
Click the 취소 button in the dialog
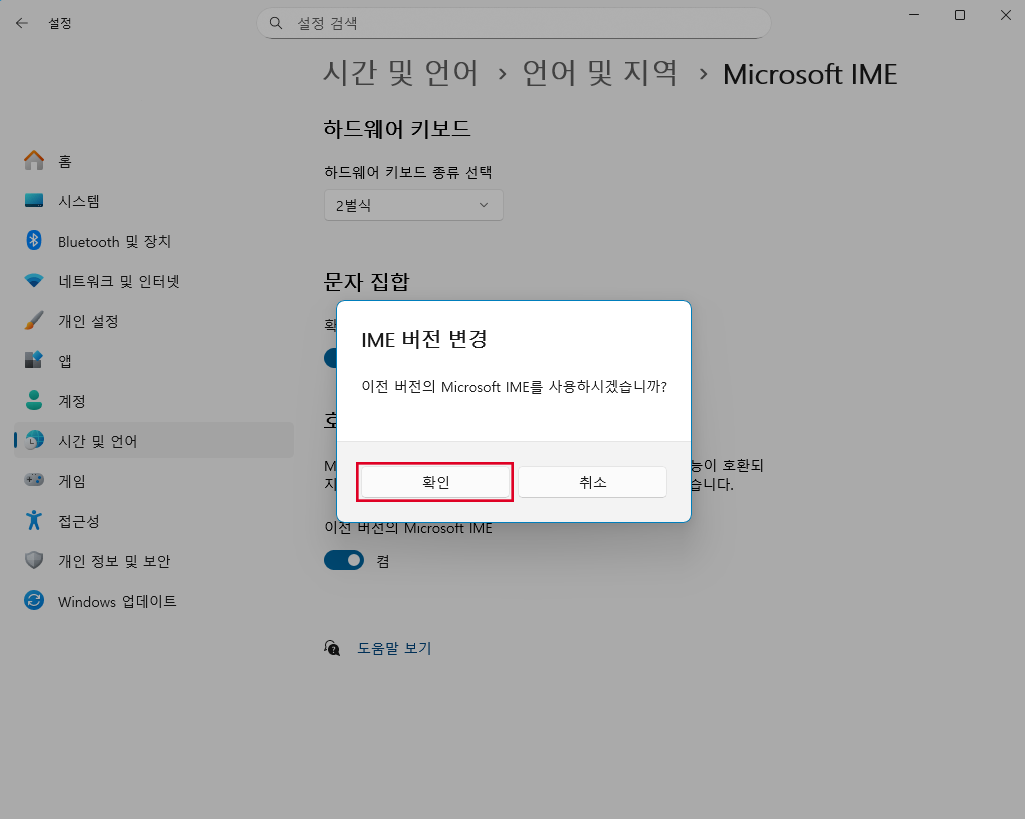592,482
